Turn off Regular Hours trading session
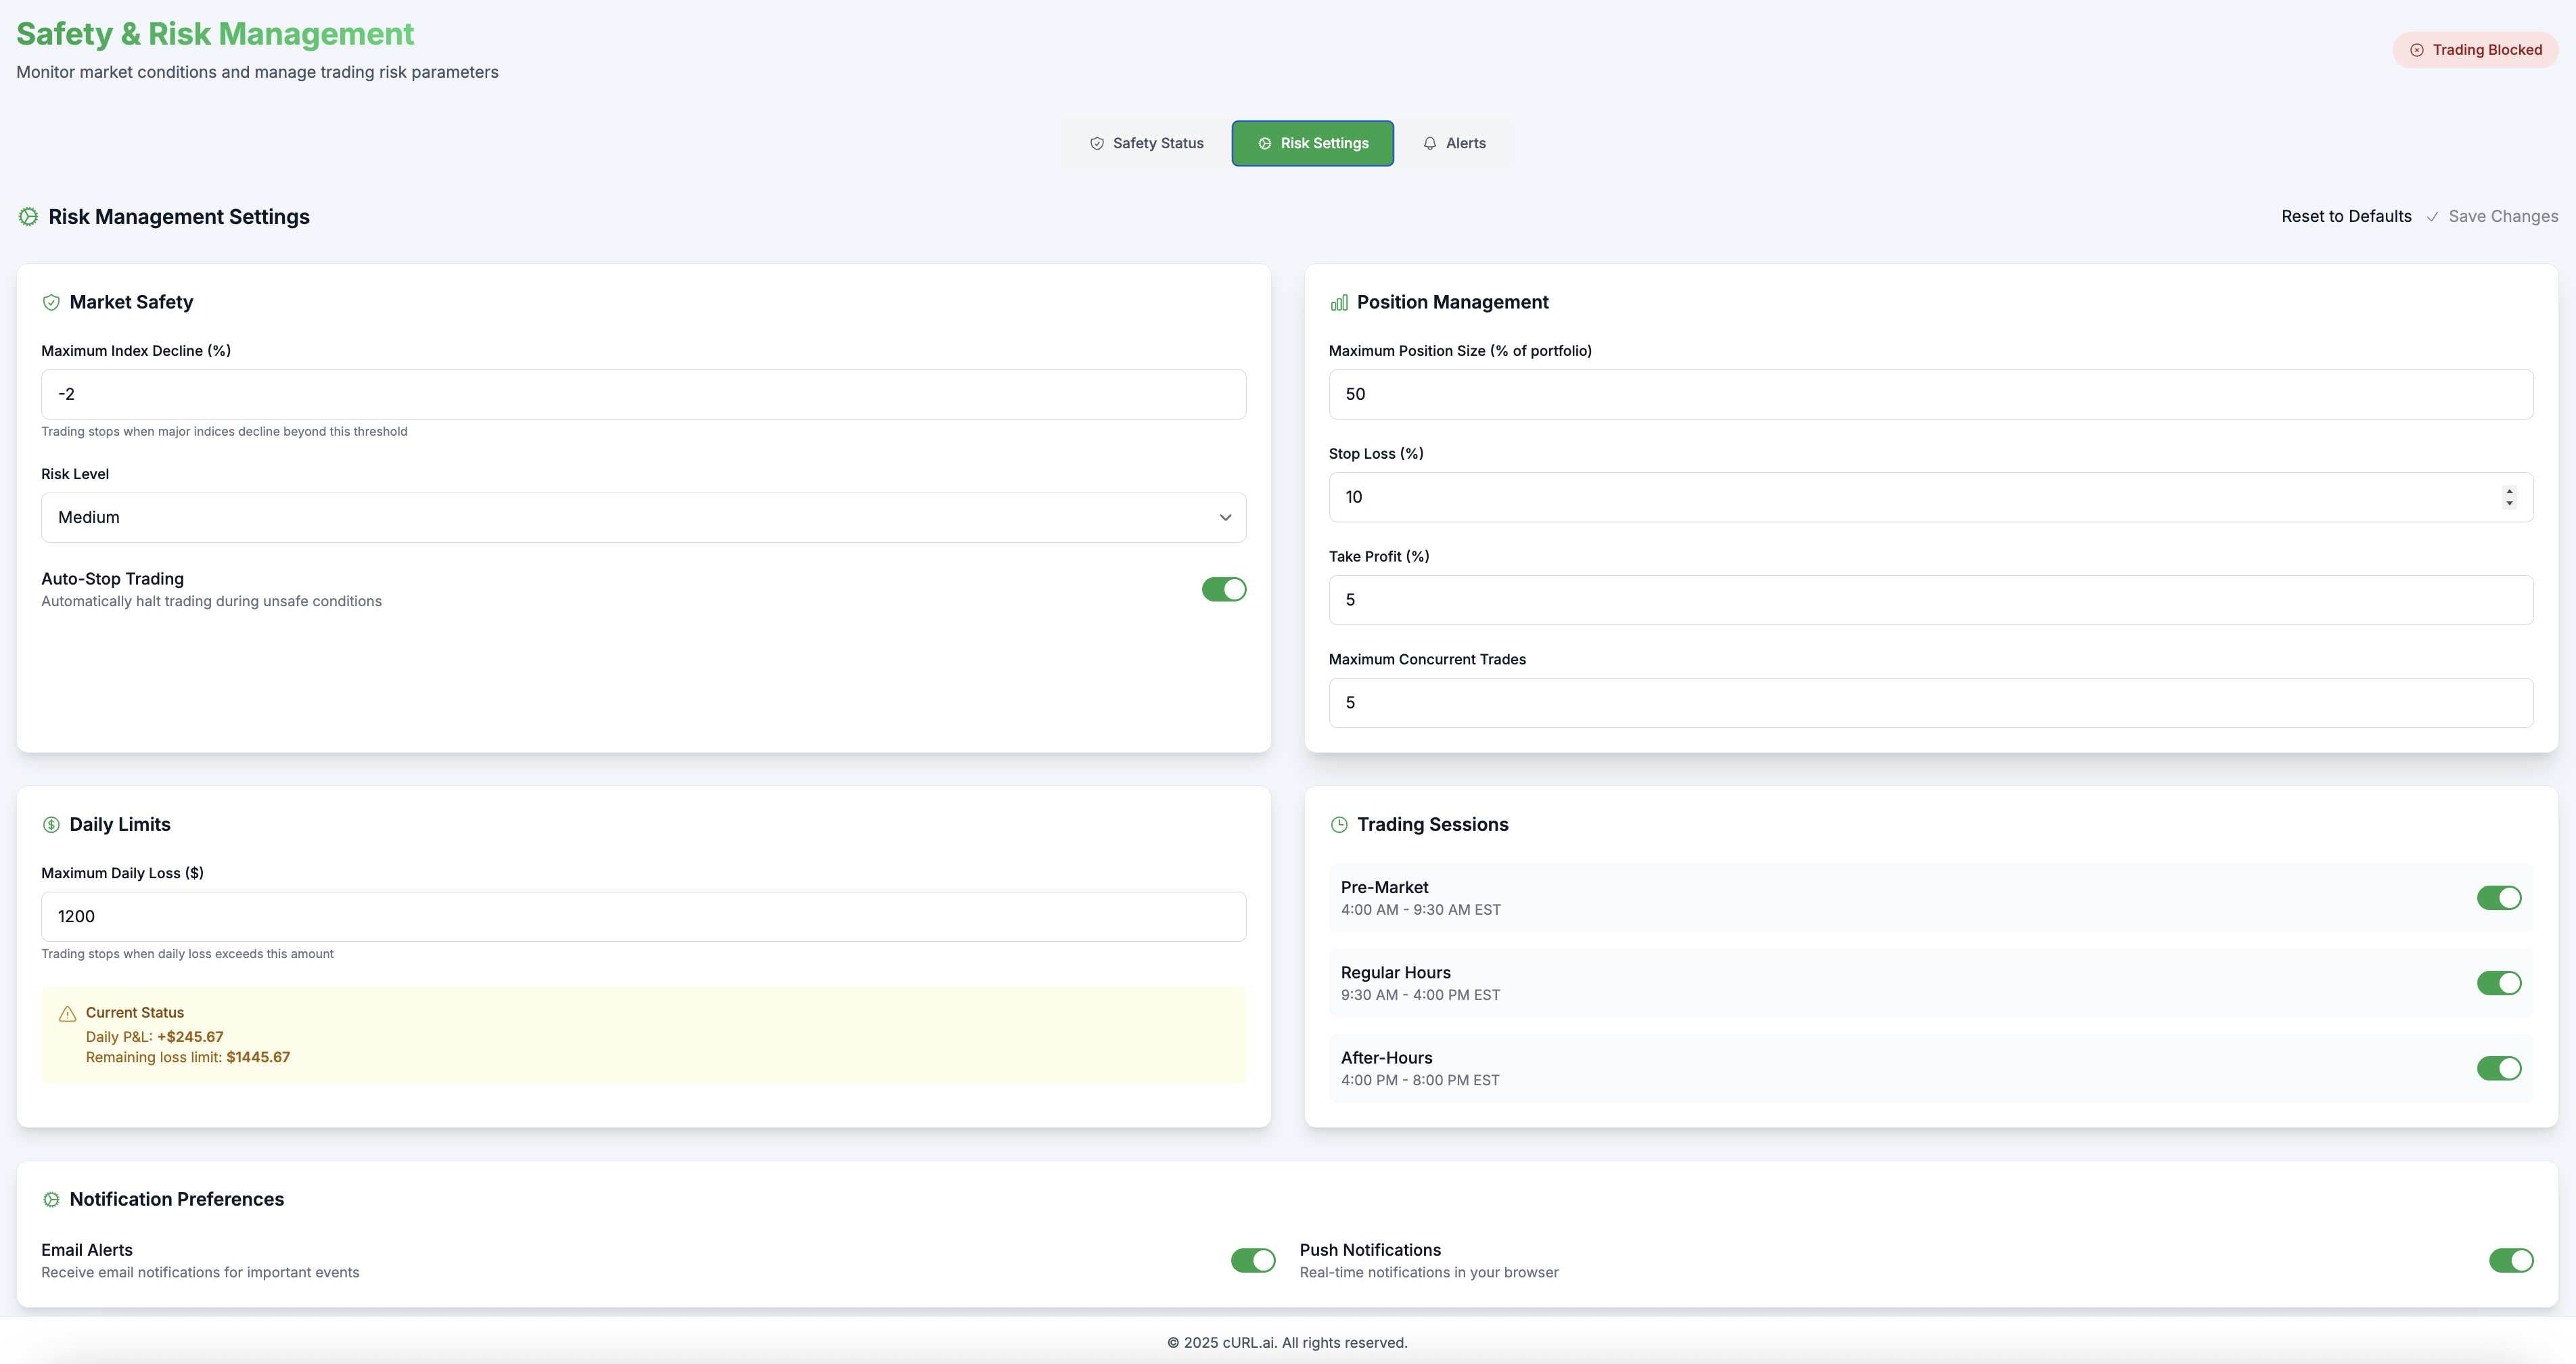Viewport: 2576px width, 1364px height. [x=2499, y=983]
